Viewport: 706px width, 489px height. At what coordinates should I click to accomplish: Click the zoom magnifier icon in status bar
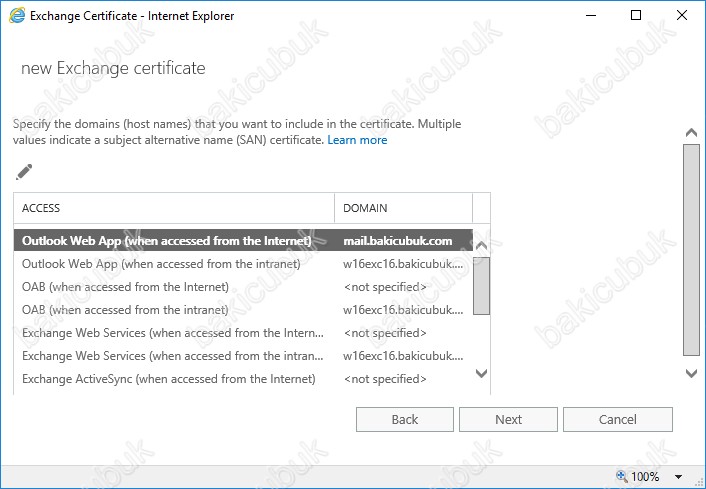coord(622,476)
